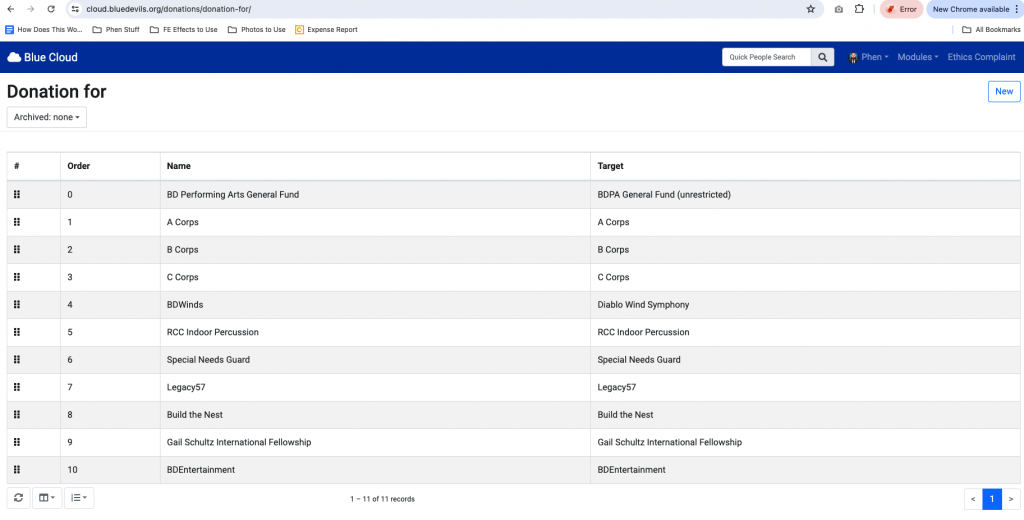This screenshot has height=520, width=1024.
Task: Go back using browser back arrow
Action: tap(10, 9)
